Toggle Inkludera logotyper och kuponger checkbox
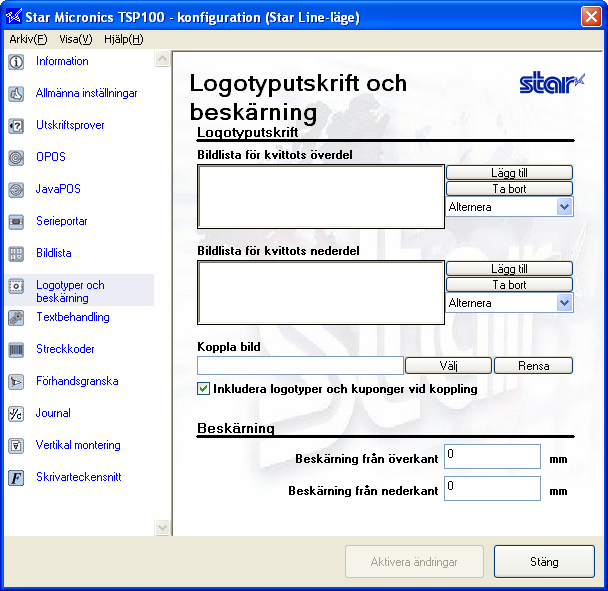The height and width of the screenshot is (591, 608). pyautogui.click(x=203, y=389)
